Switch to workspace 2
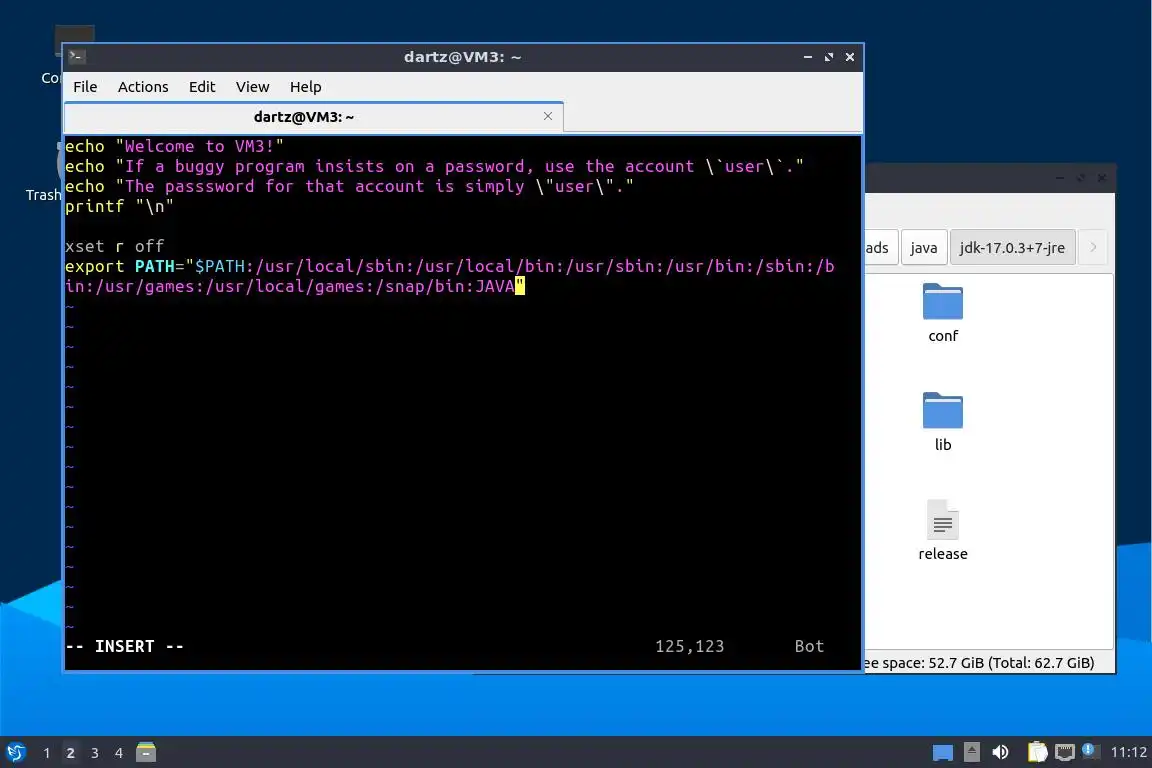 coord(71,753)
